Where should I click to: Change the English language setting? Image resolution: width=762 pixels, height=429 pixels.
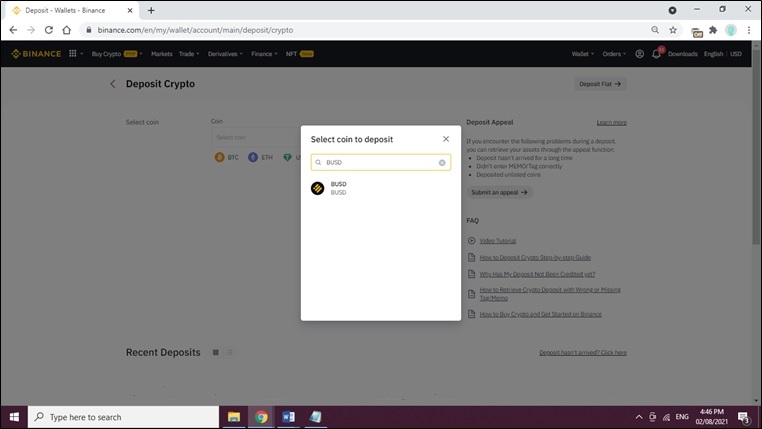pos(713,54)
